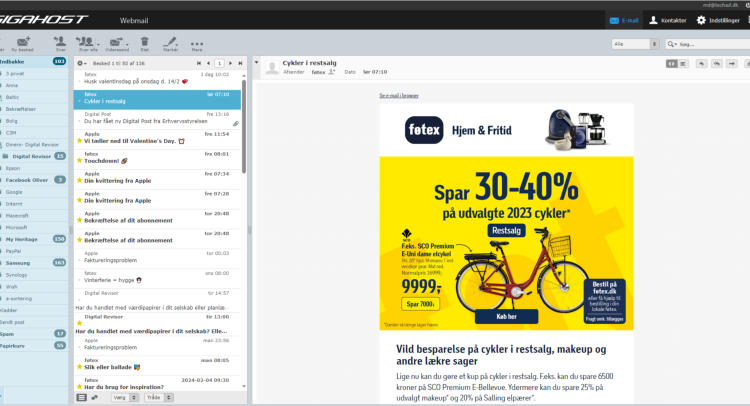Open the E-mail tab in top bar
Screen dimensions: 750x406
click(x=624, y=20)
